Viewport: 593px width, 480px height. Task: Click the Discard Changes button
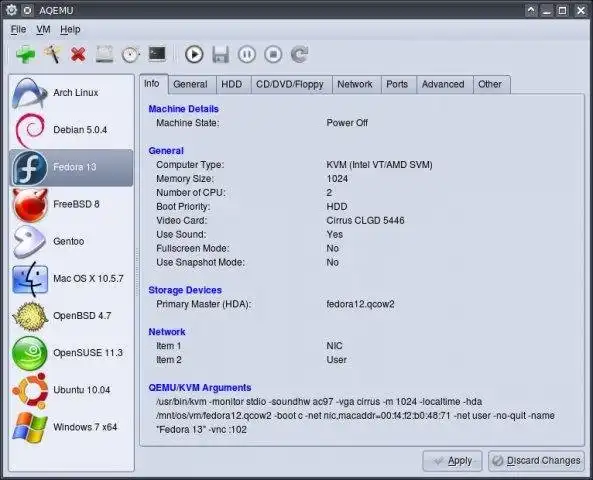pyautogui.click(x=536, y=461)
